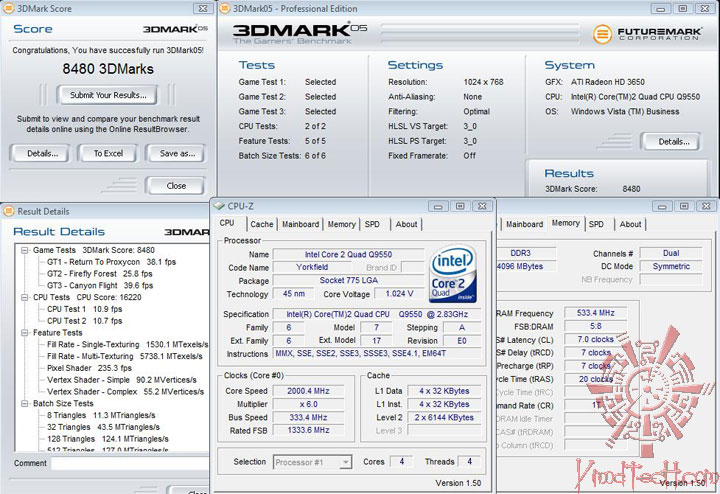Click the Level 2 cache 2 x 6144 KBytes value

click(x=444, y=418)
